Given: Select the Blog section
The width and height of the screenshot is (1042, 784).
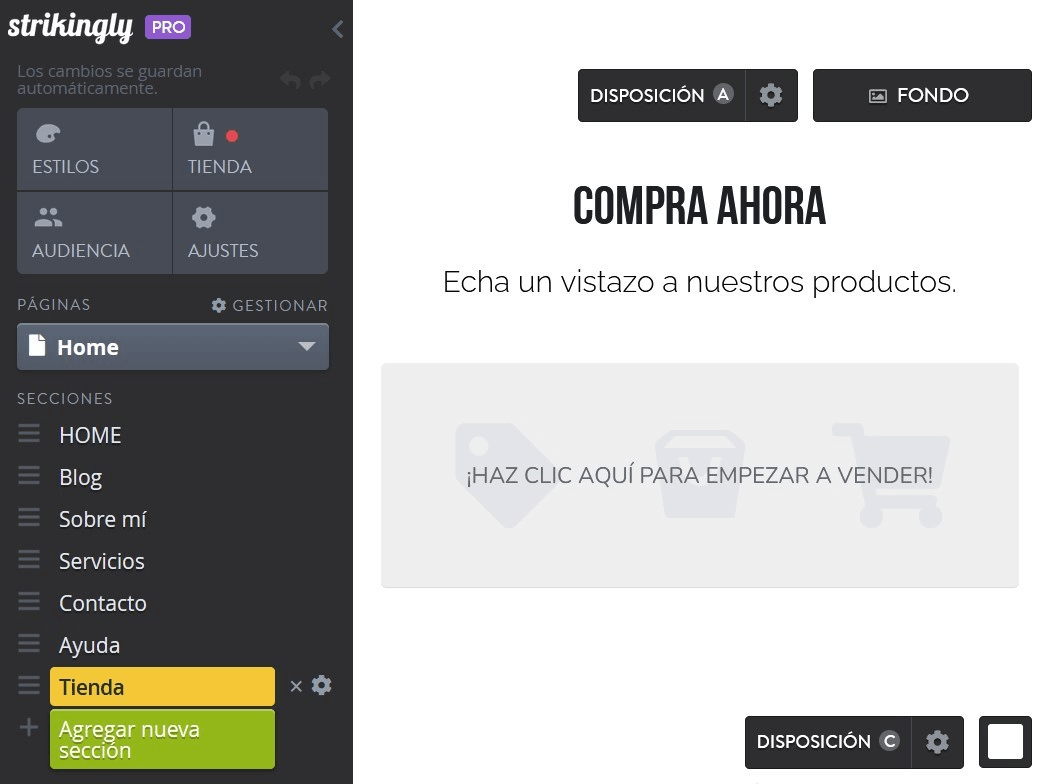Looking at the screenshot, I should pos(80,477).
